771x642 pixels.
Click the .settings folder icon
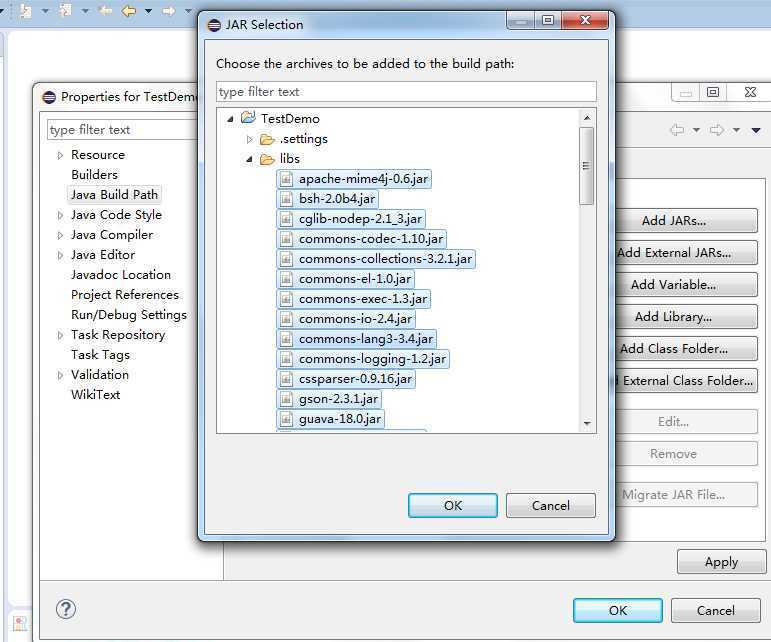click(x=267, y=140)
